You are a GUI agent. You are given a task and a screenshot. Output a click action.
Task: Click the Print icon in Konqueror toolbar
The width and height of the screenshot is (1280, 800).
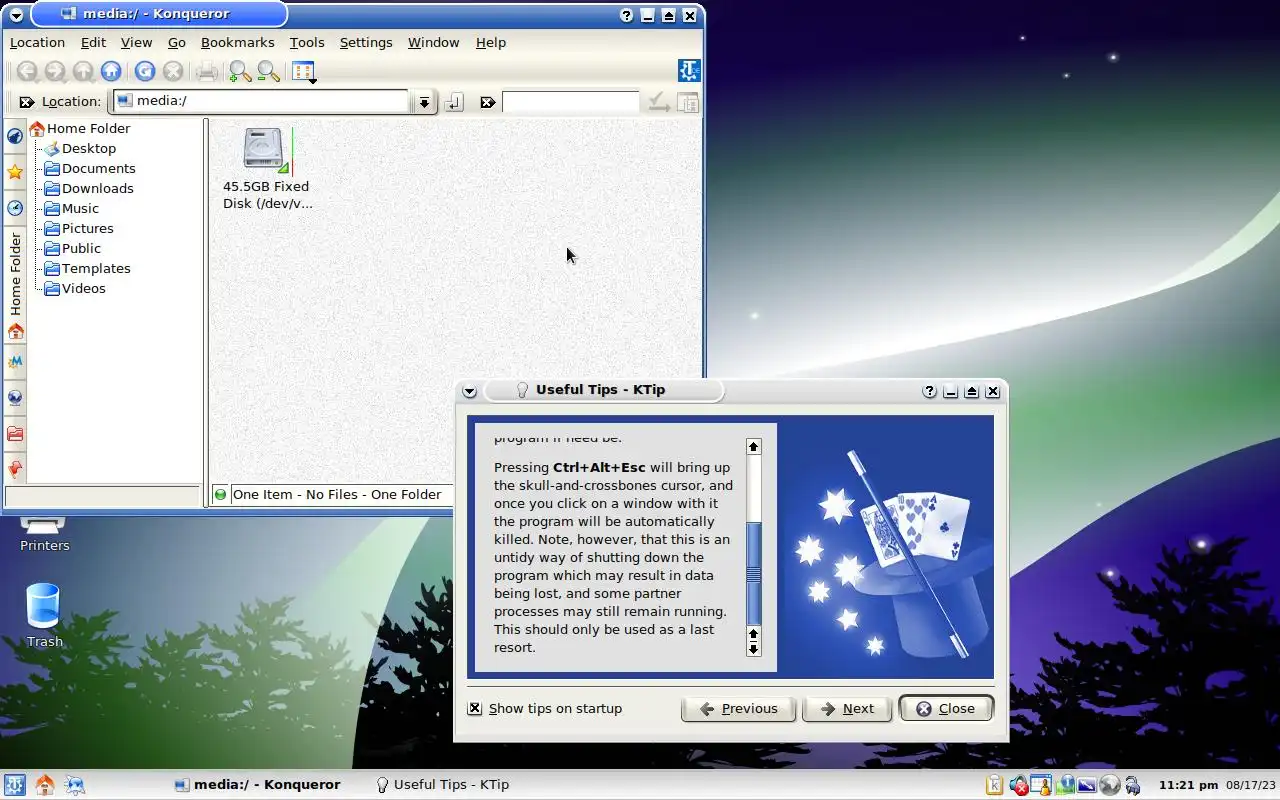pyautogui.click(x=207, y=71)
